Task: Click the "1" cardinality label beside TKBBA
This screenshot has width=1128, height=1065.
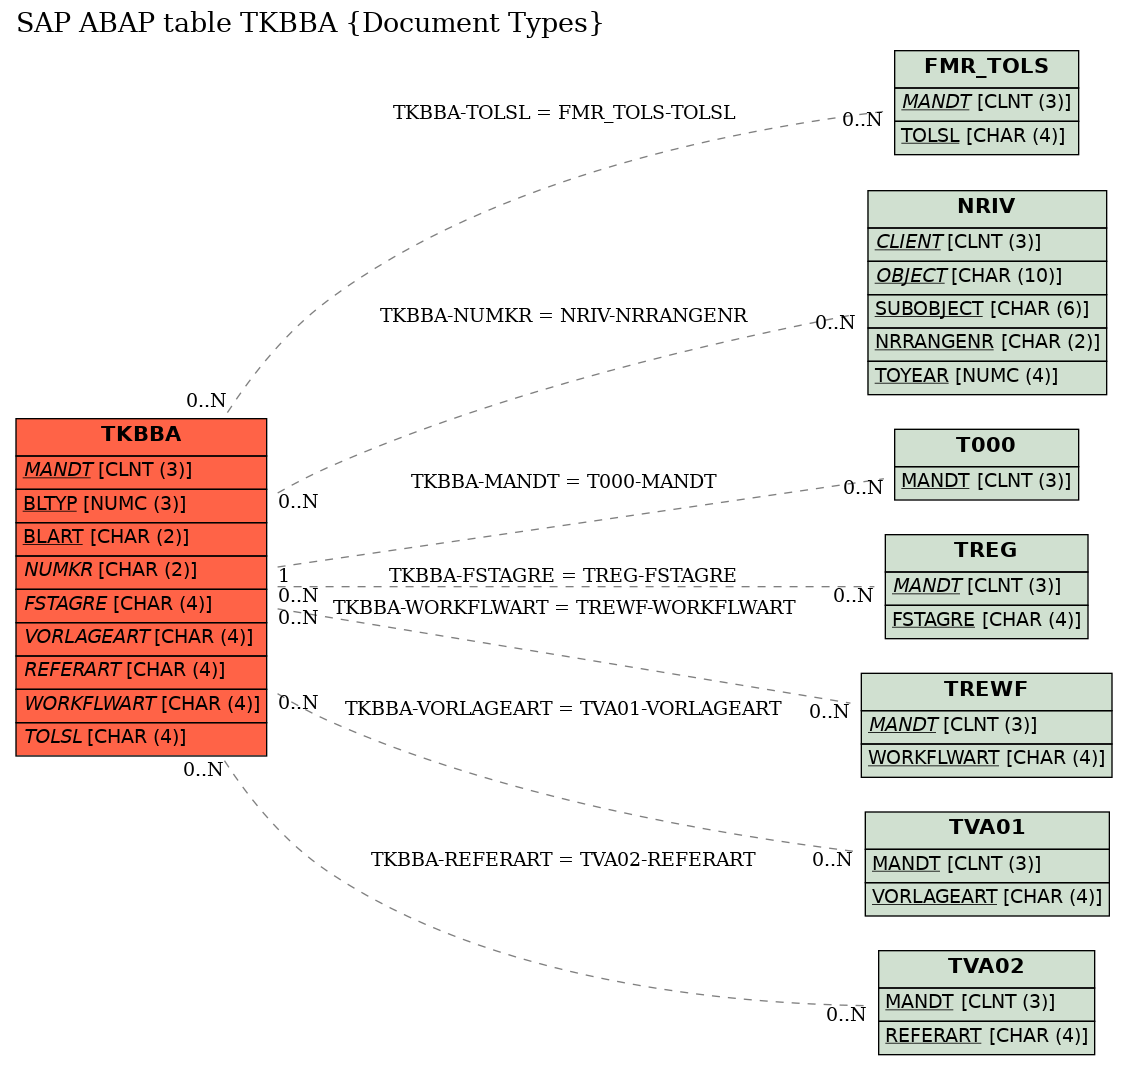Action: [283, 576]
